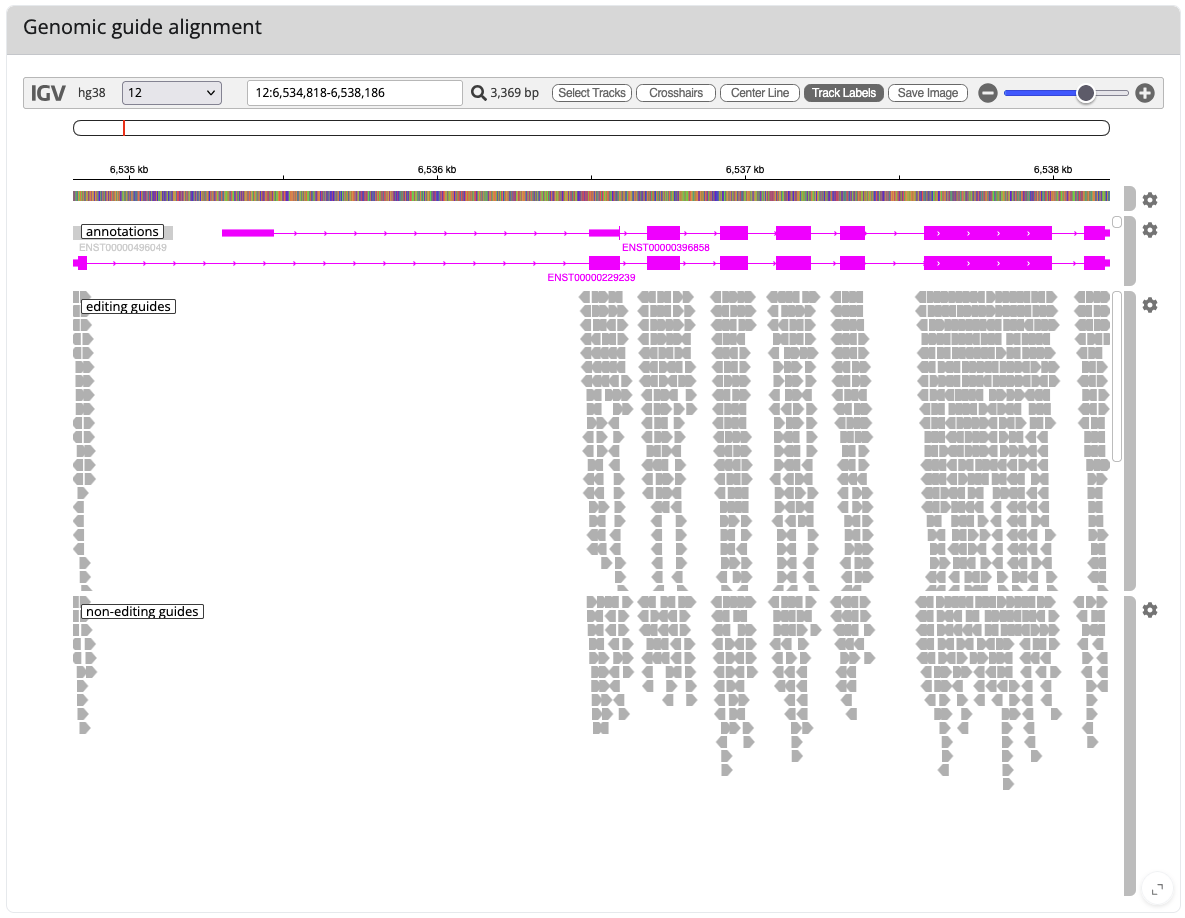Select transcript ENST00000229239
This screenshot has width=1185, height=918.
tap(590, 276)
